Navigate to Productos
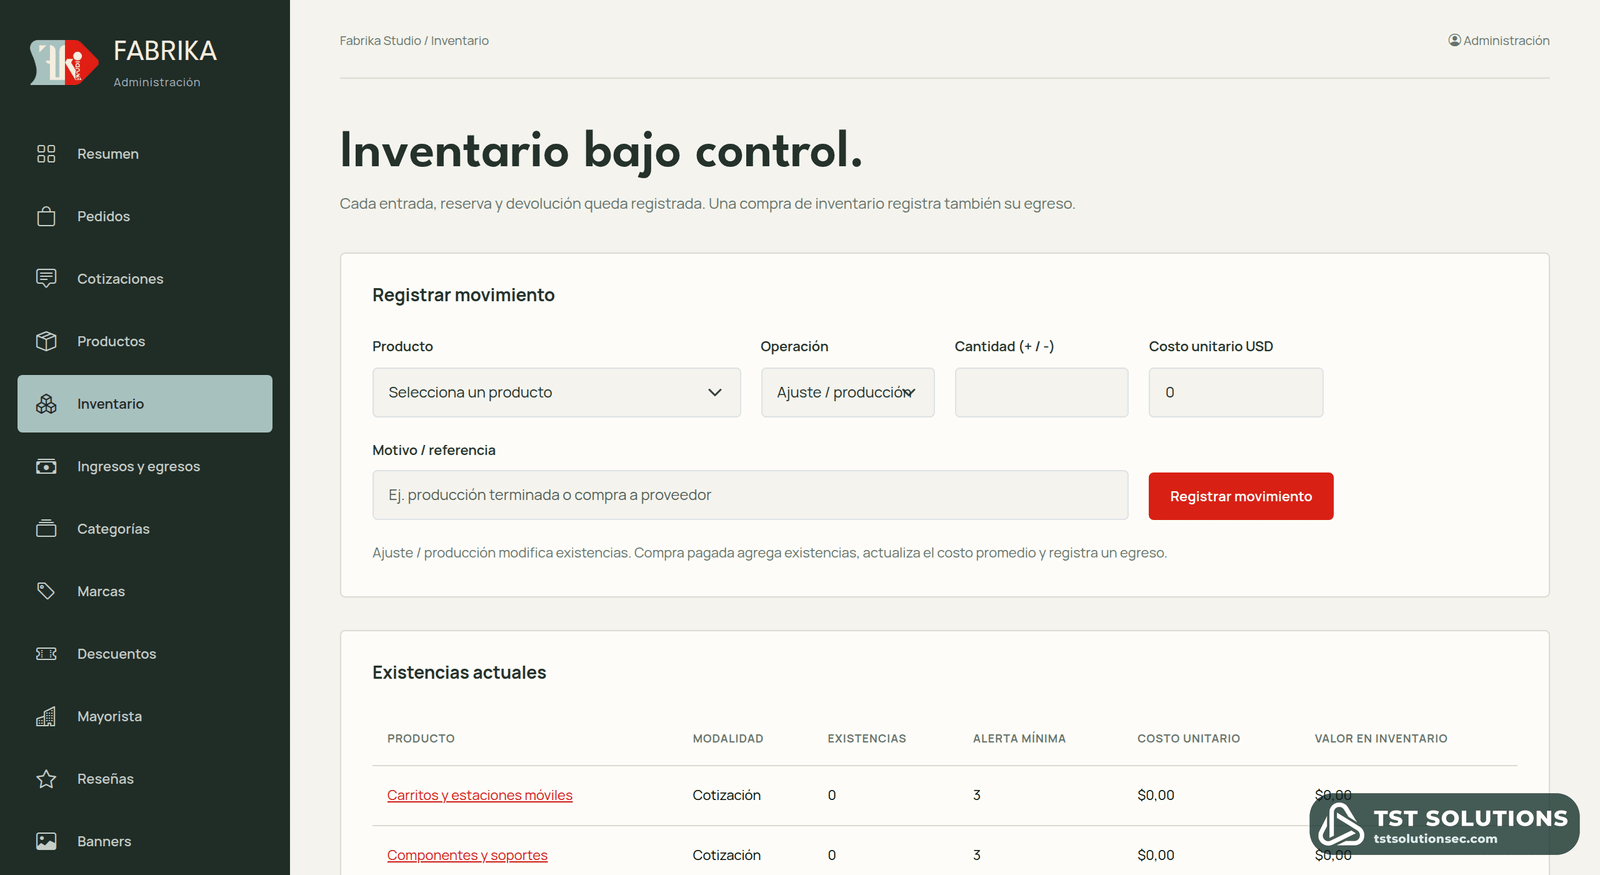1600x875 pixels. coord(145,341)
